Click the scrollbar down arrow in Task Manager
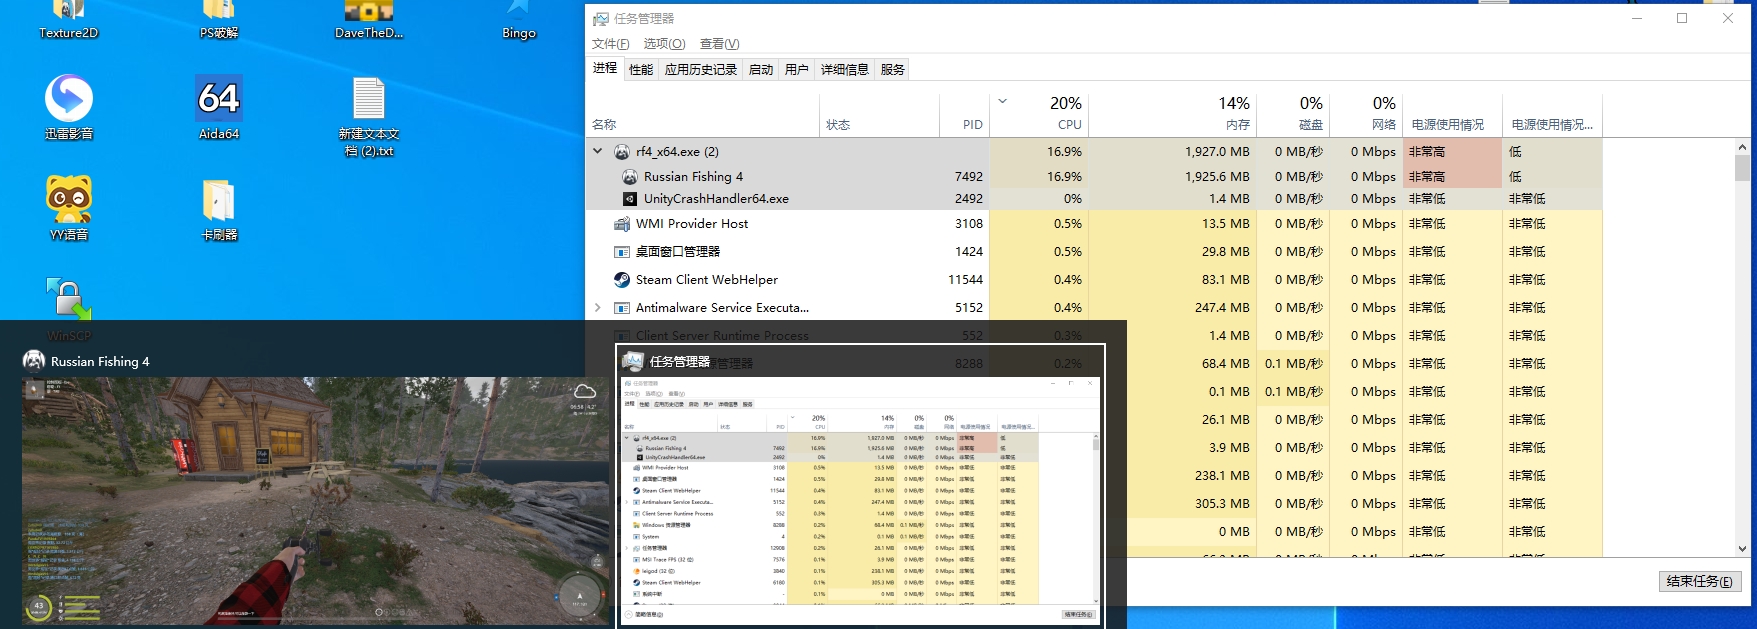Screen dimensions: 1757x629 pos(1743,549)
